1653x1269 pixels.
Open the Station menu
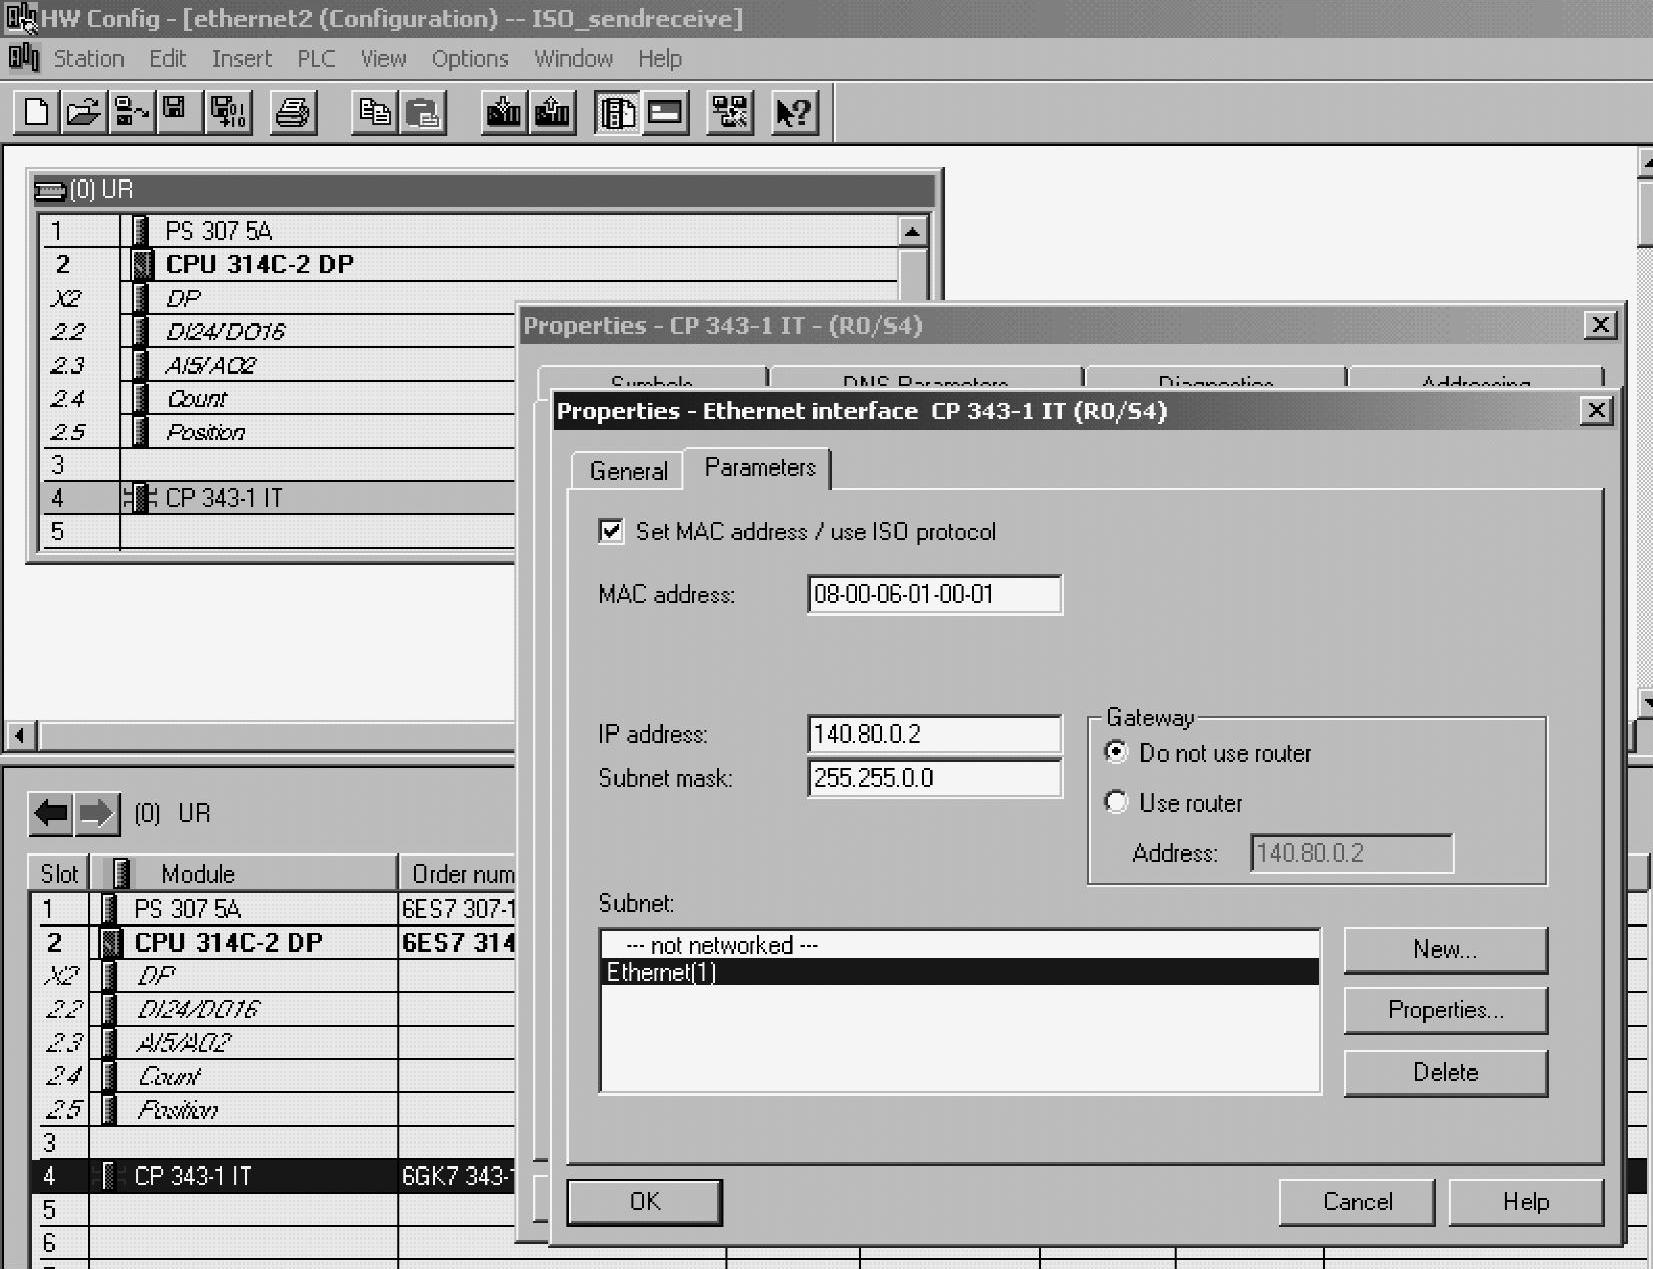click(x=89, y=59)
